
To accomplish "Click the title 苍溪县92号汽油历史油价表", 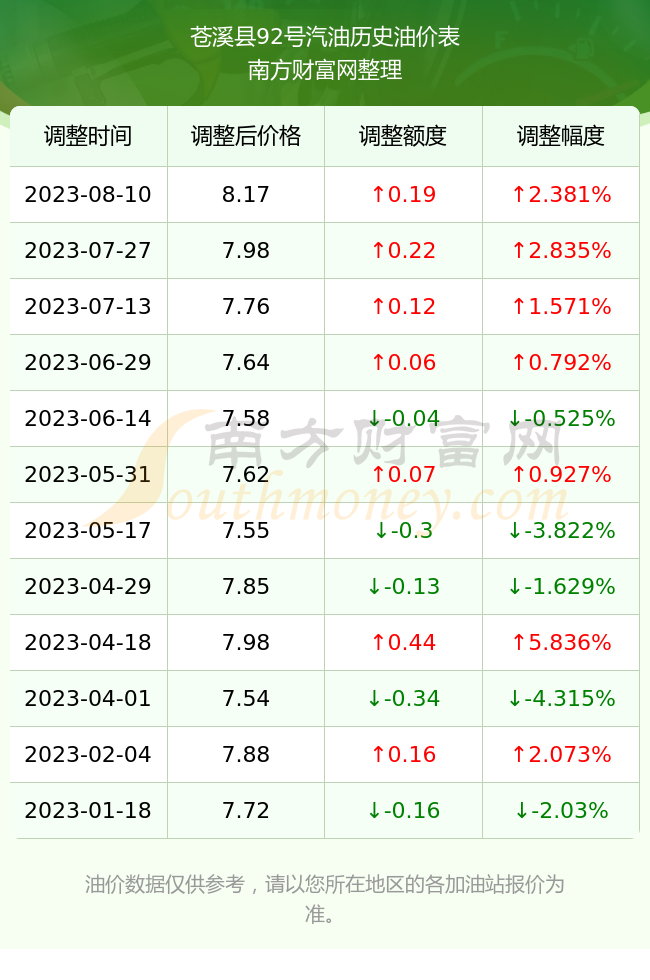I will (325, 37).
